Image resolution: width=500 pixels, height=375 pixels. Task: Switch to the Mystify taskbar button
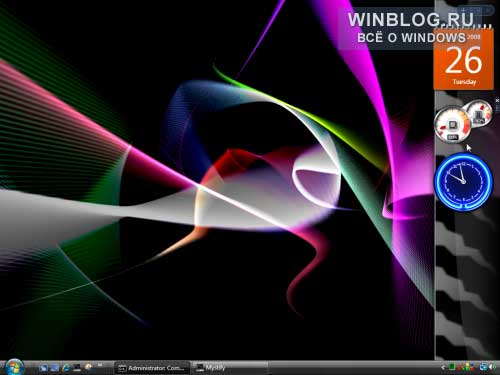tap(230, 368)
